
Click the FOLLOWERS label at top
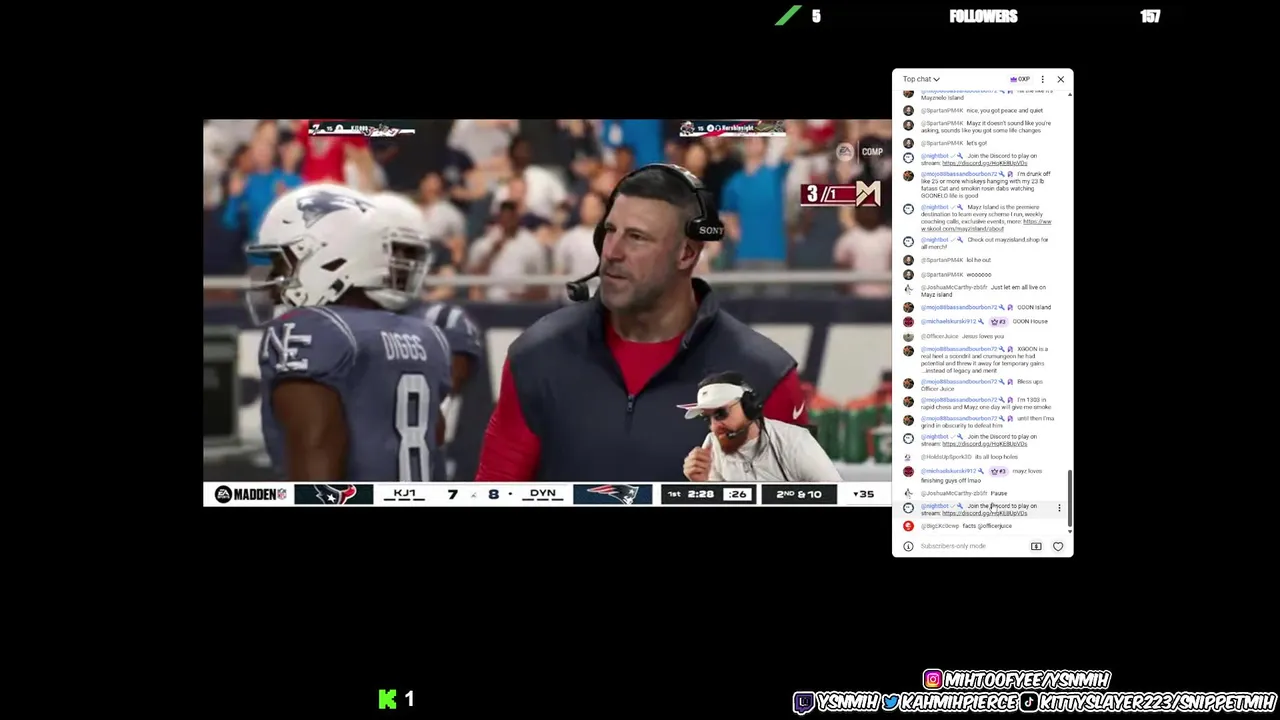click(x=983, y=16)
